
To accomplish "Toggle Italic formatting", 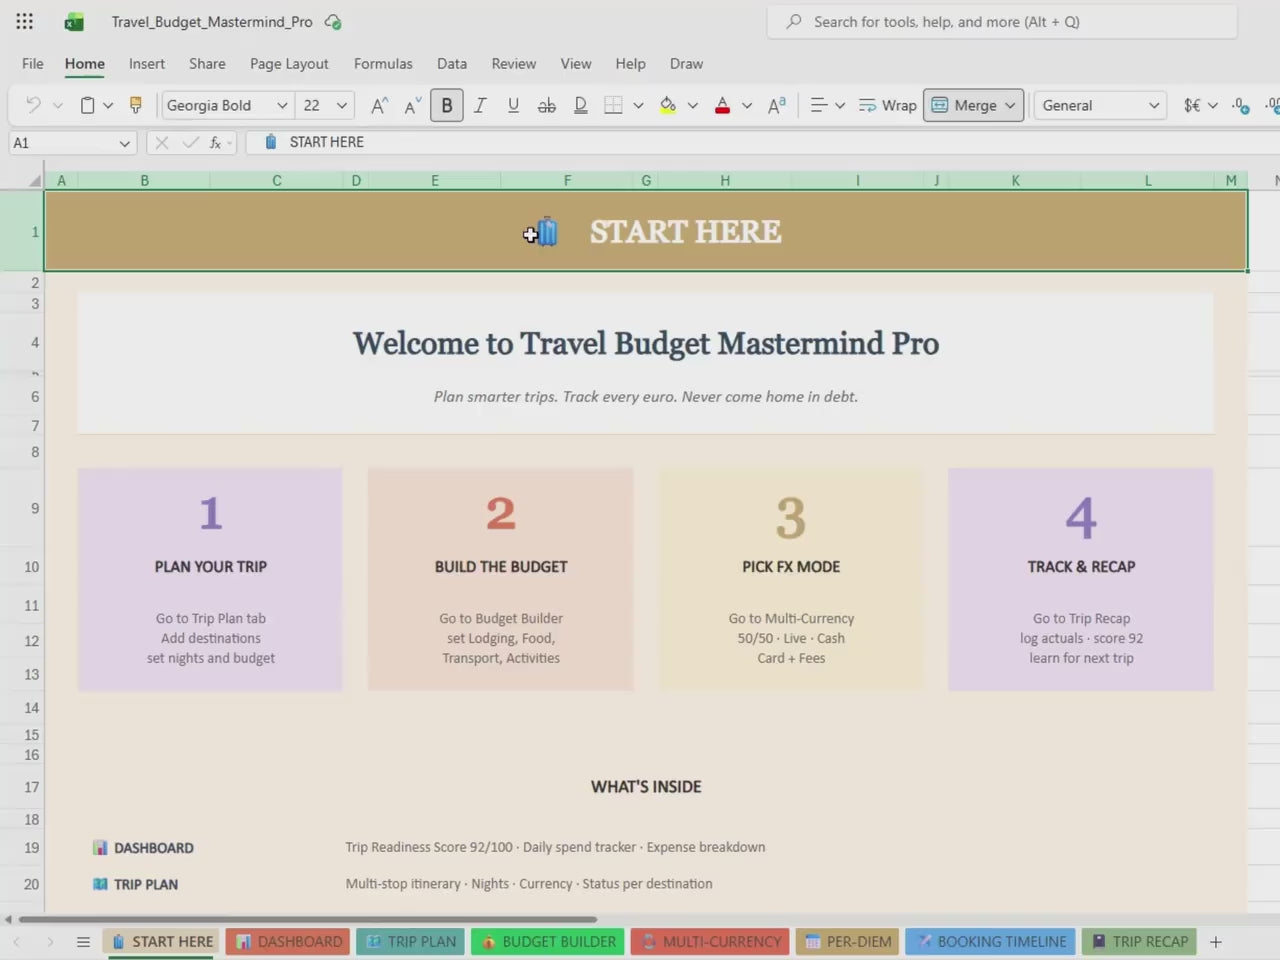I will (x=480, y=105).
